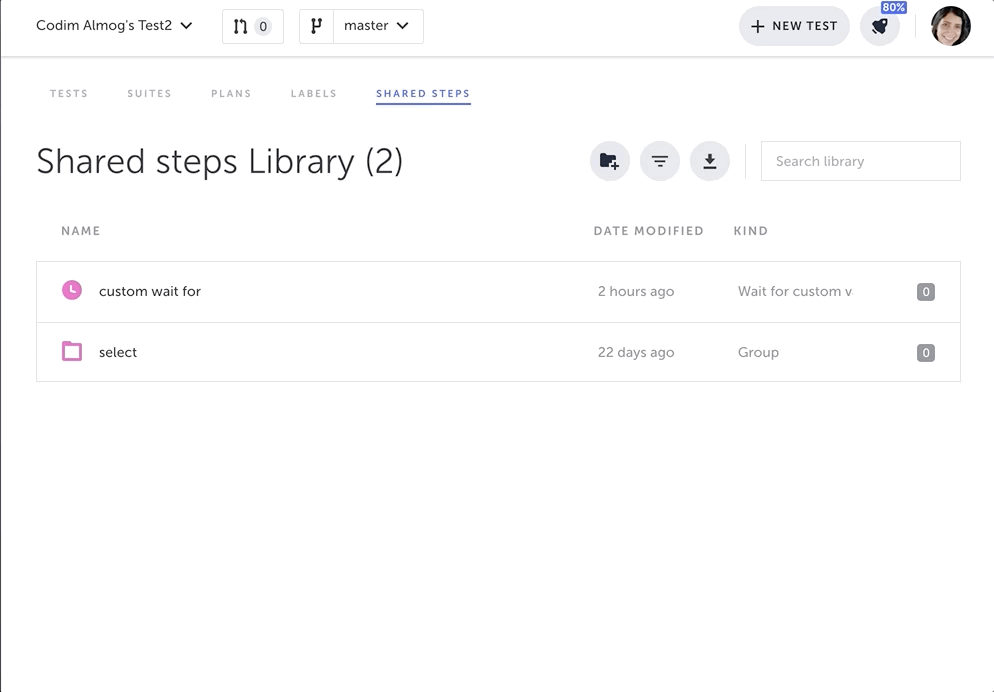Switch to the PLANS tab

pos(231,93)
